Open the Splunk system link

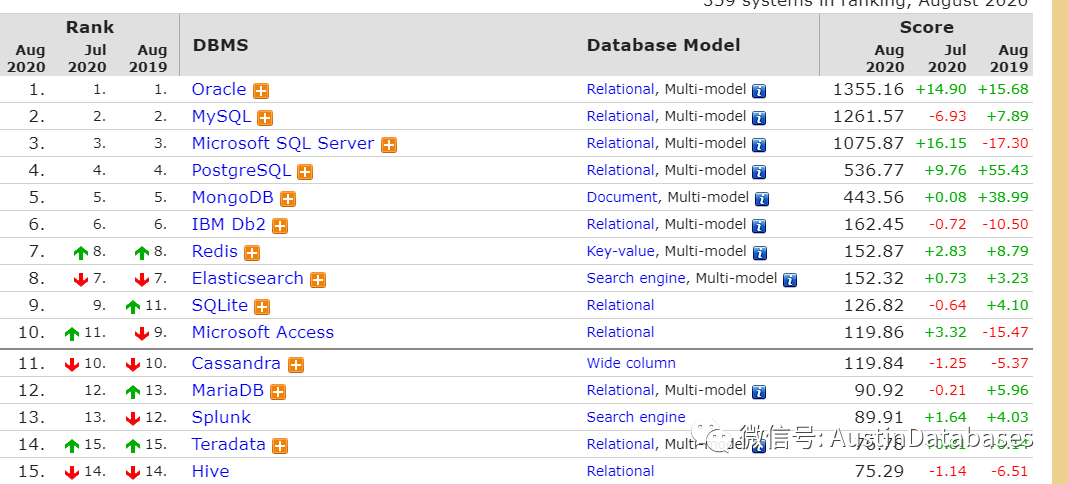tap(221, 417)
